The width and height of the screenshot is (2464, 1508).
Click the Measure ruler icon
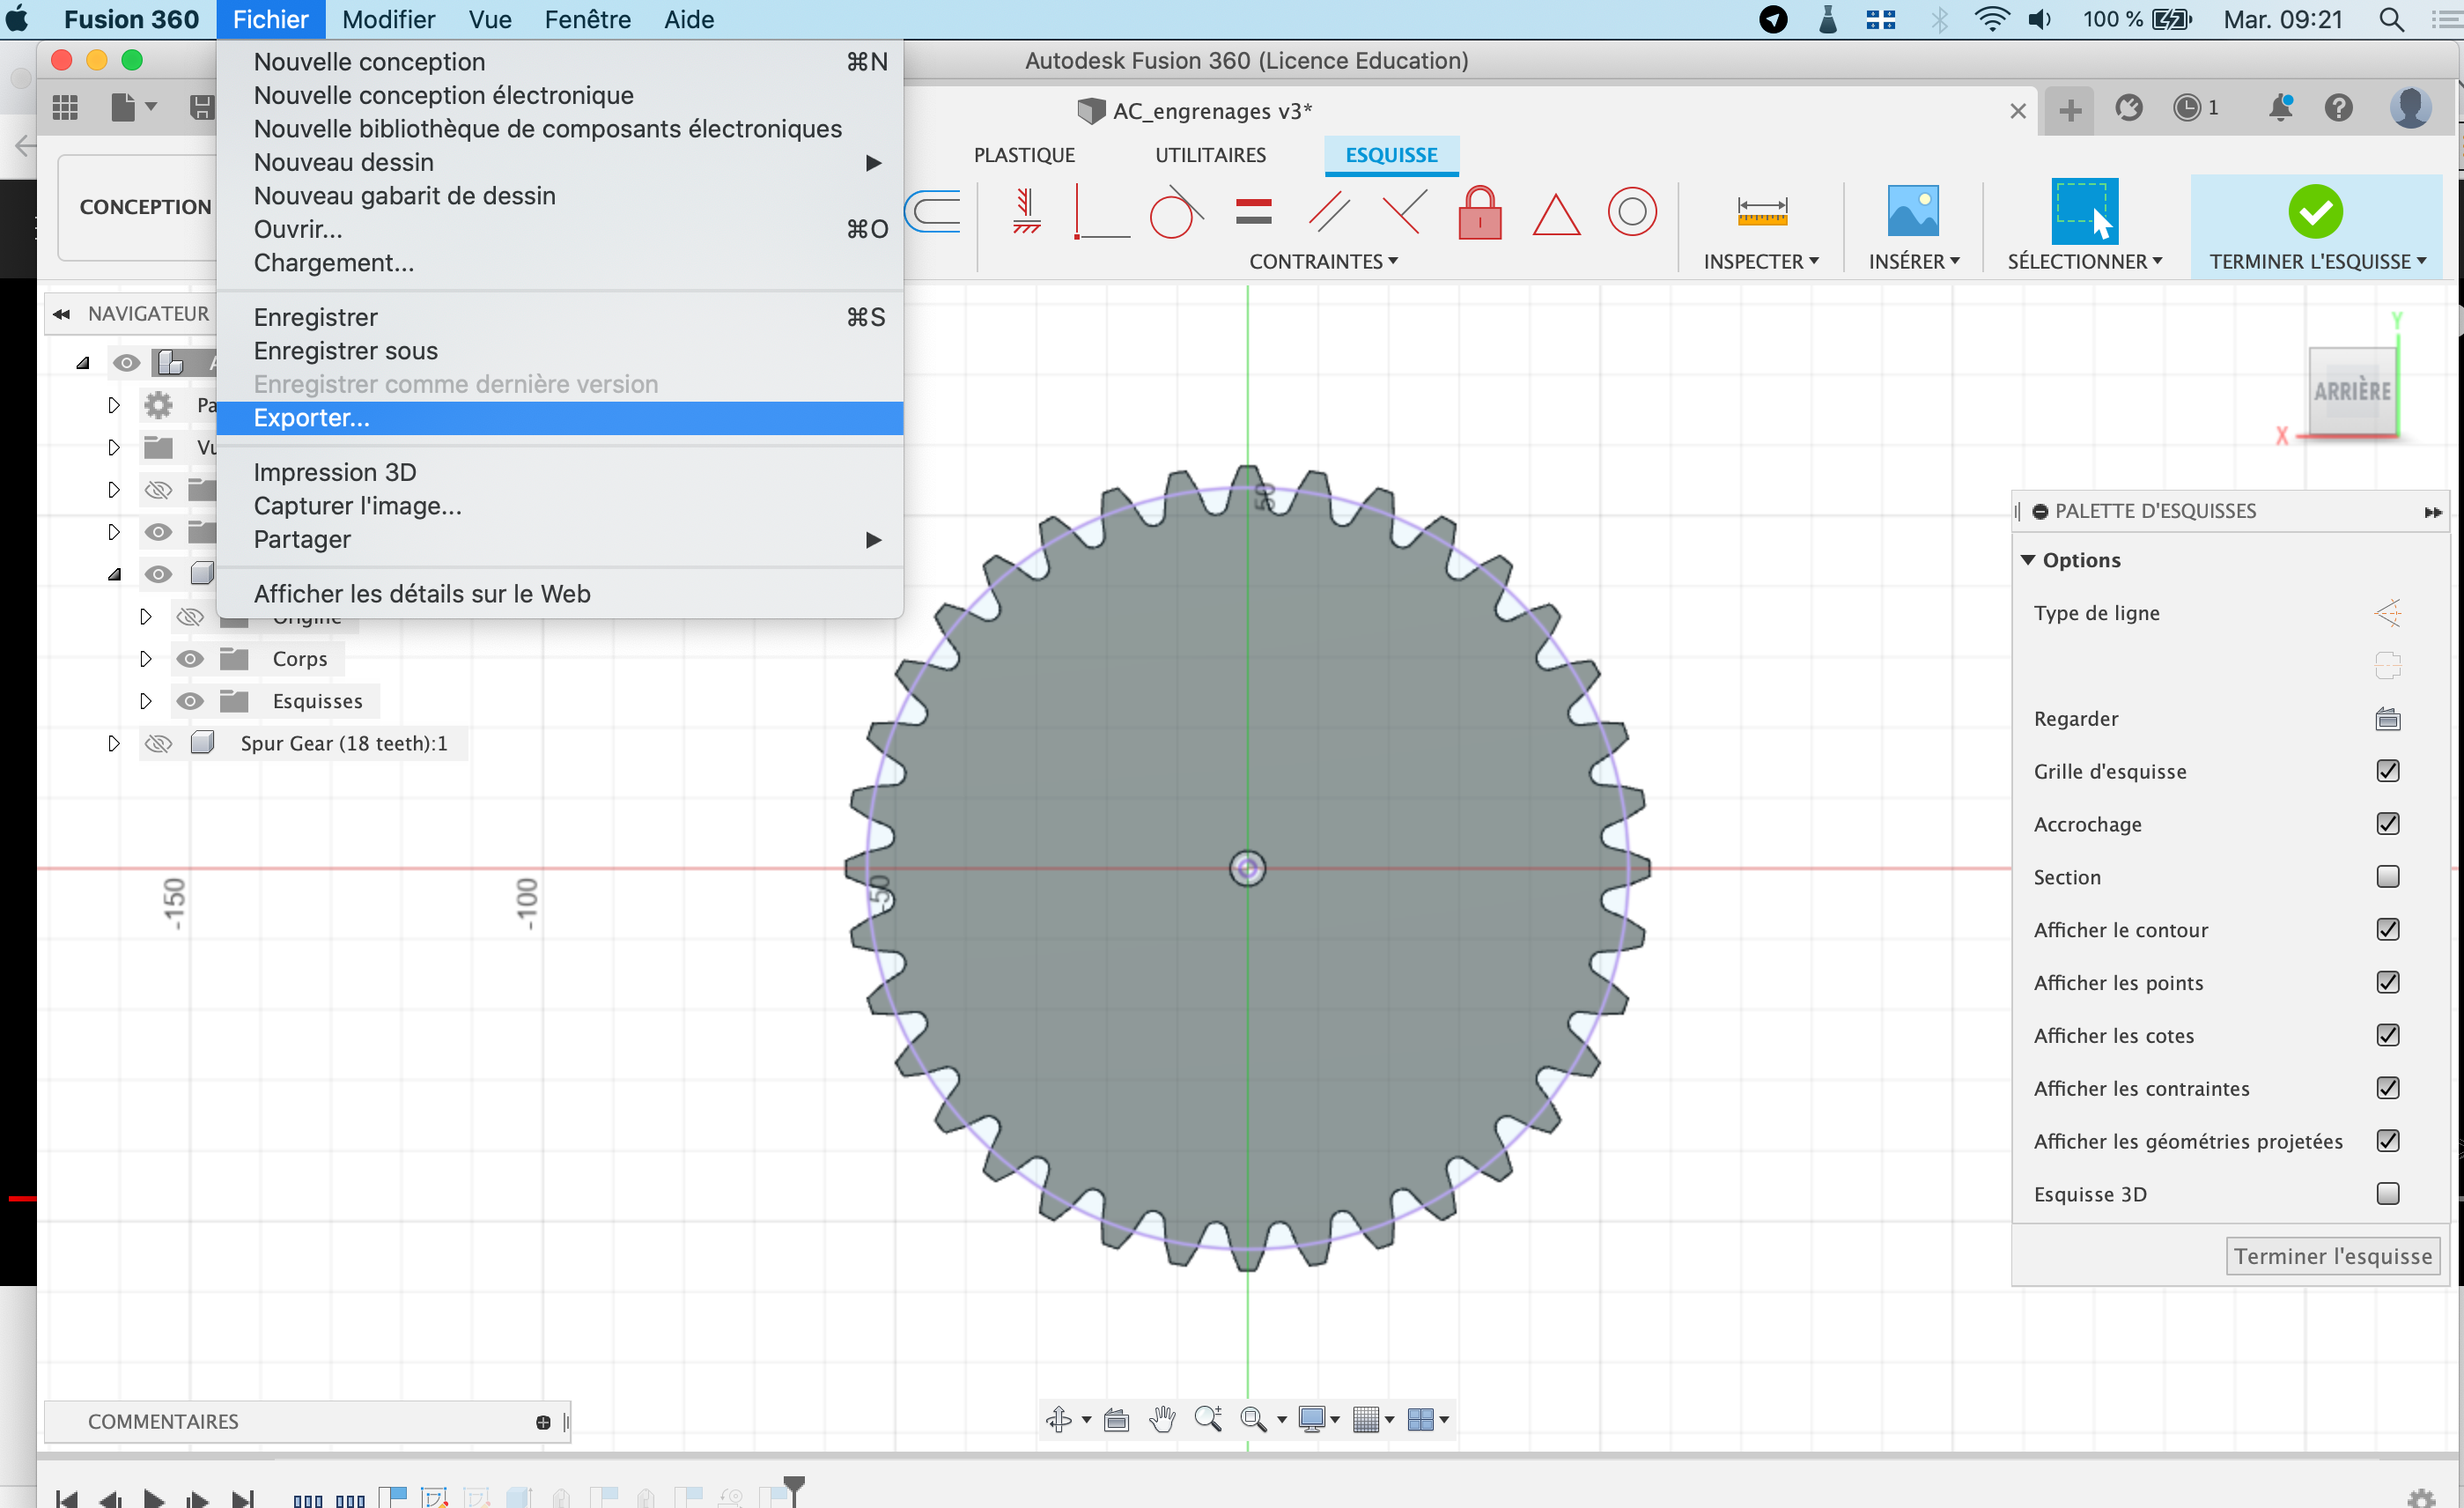[x=1761, y=212]
